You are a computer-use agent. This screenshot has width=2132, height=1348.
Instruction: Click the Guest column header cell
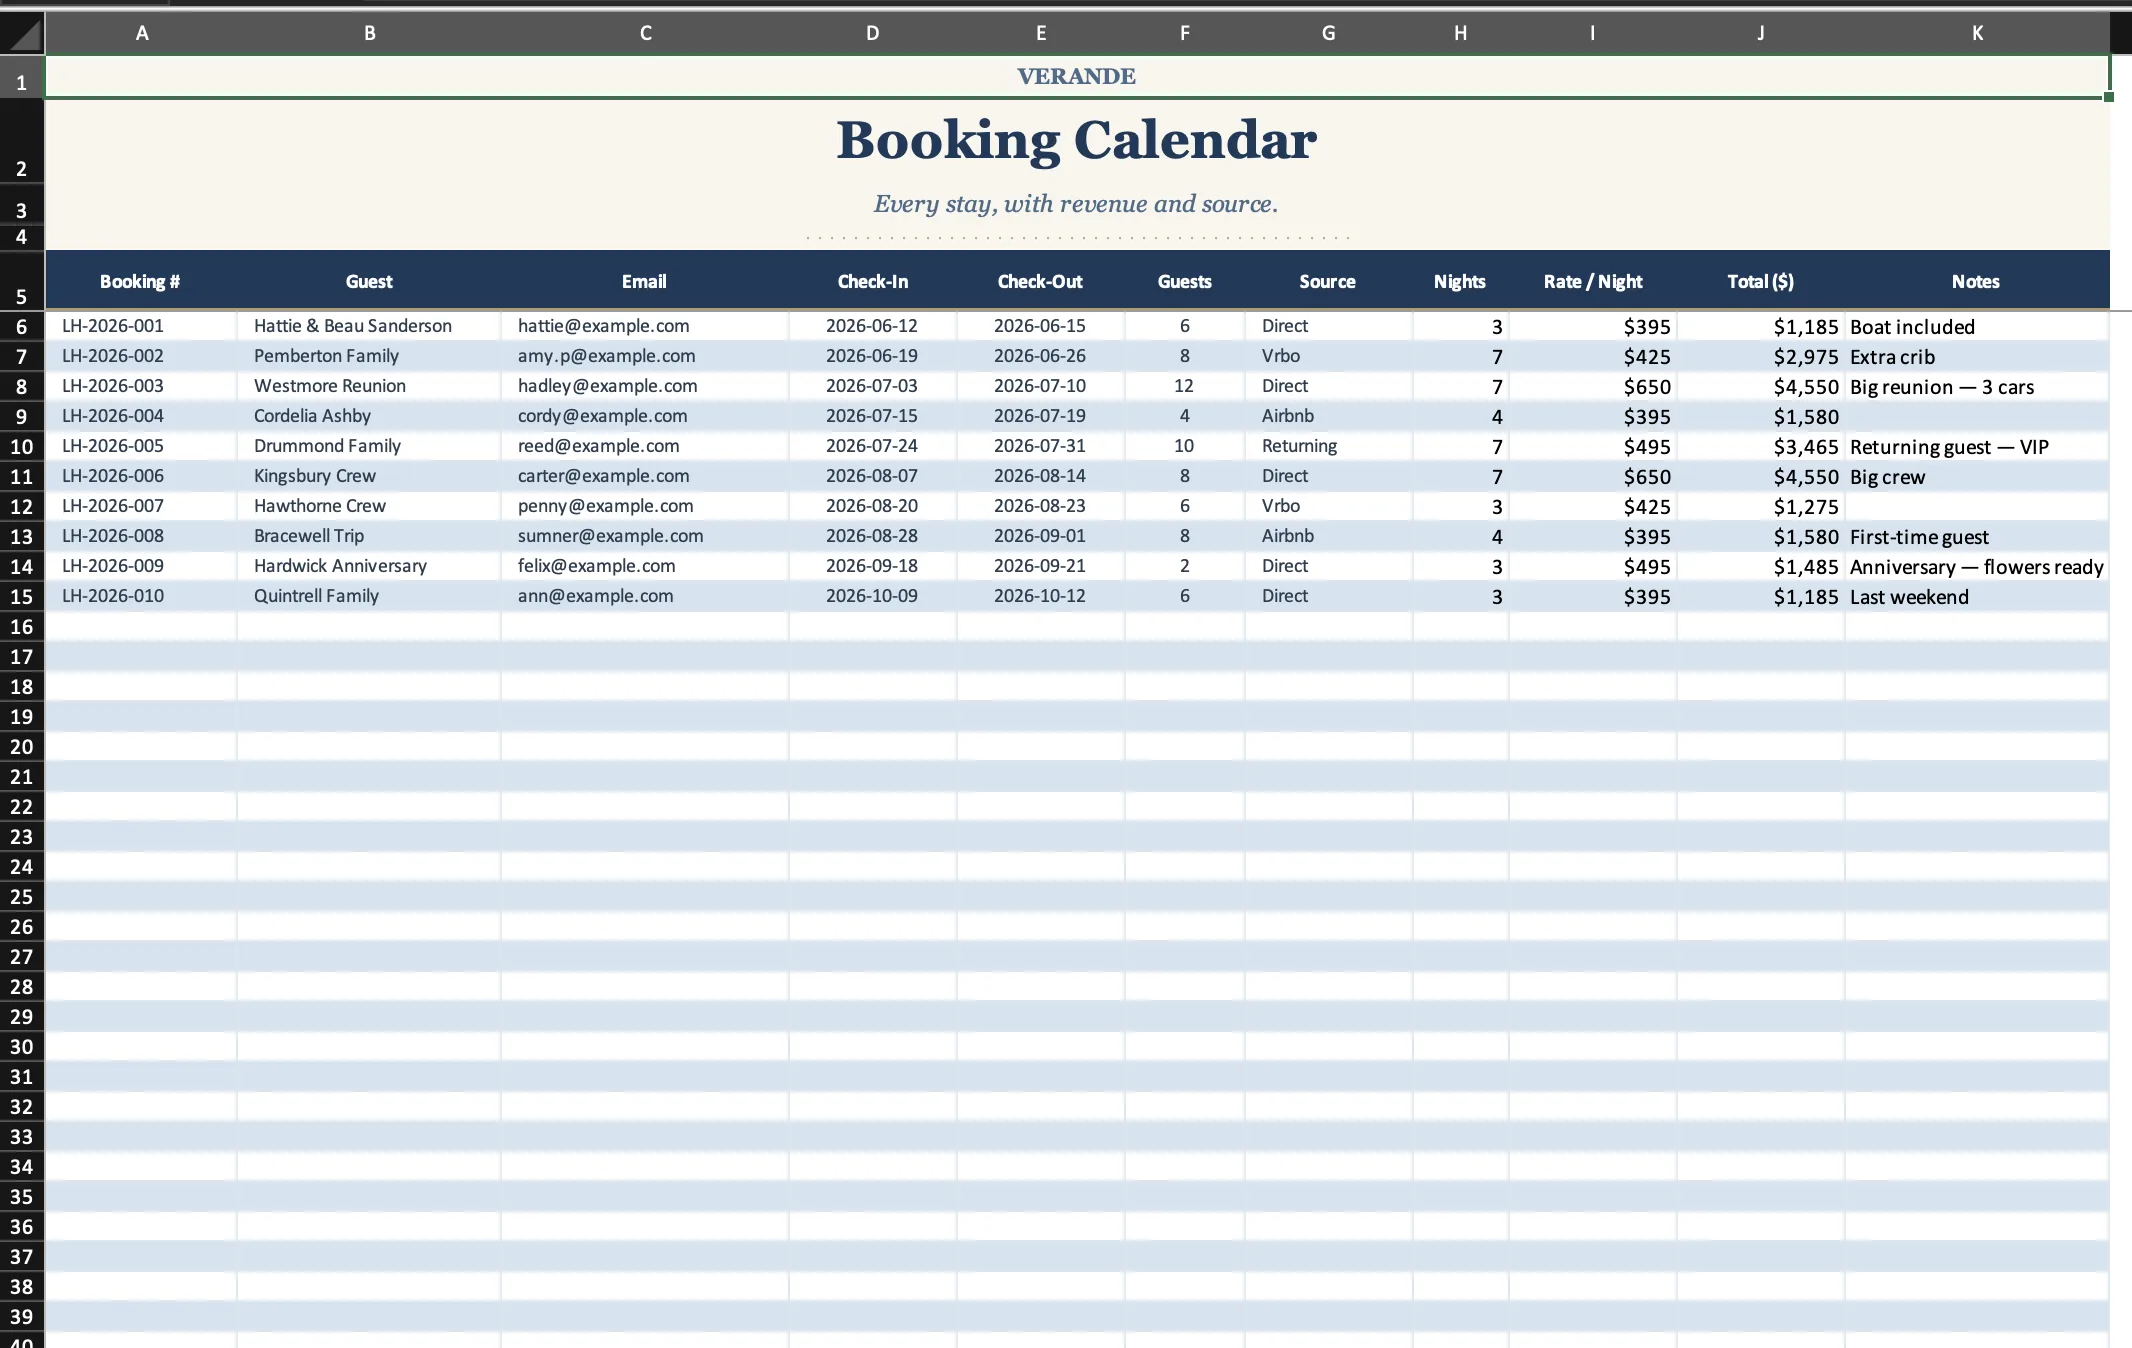tap(369, 281)
